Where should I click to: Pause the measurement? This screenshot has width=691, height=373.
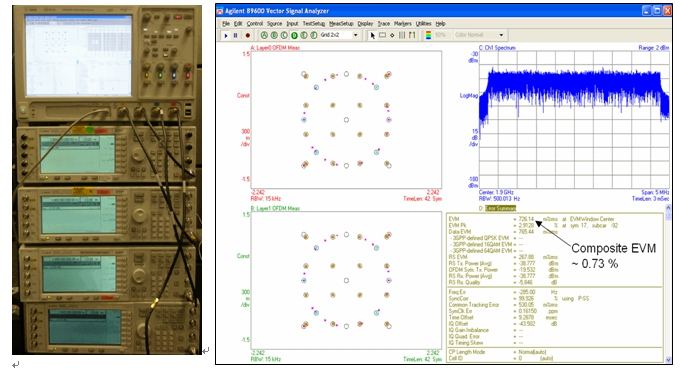pyautogui.click(x=235, y=35)
